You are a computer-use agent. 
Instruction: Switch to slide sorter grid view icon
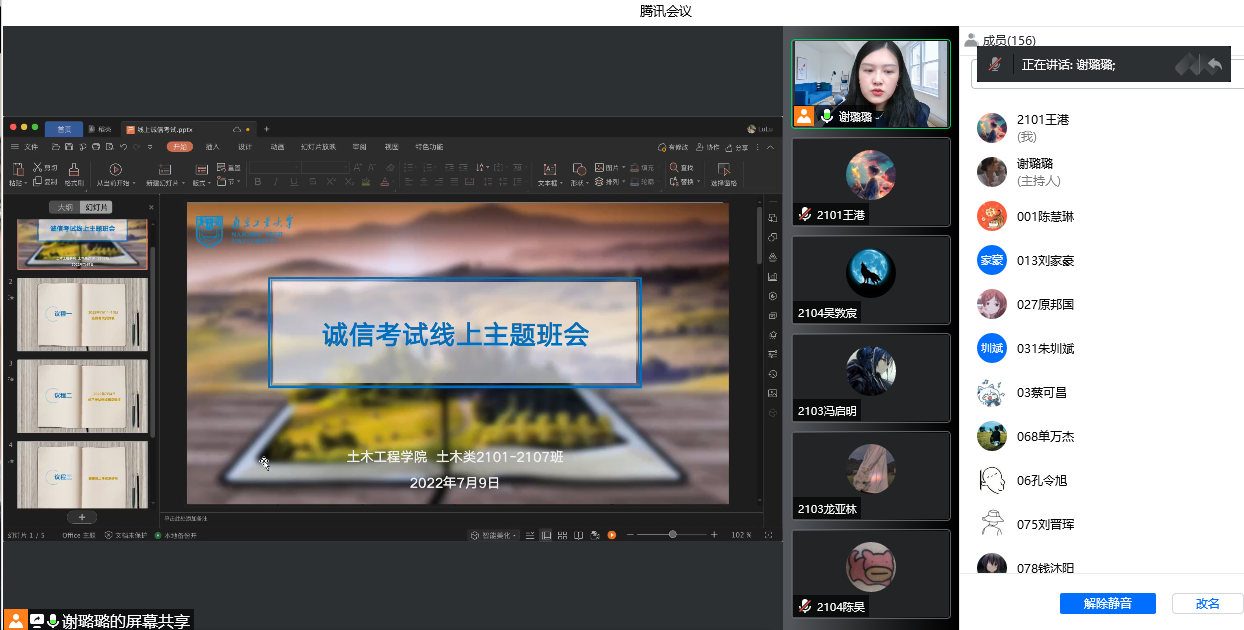562,535
